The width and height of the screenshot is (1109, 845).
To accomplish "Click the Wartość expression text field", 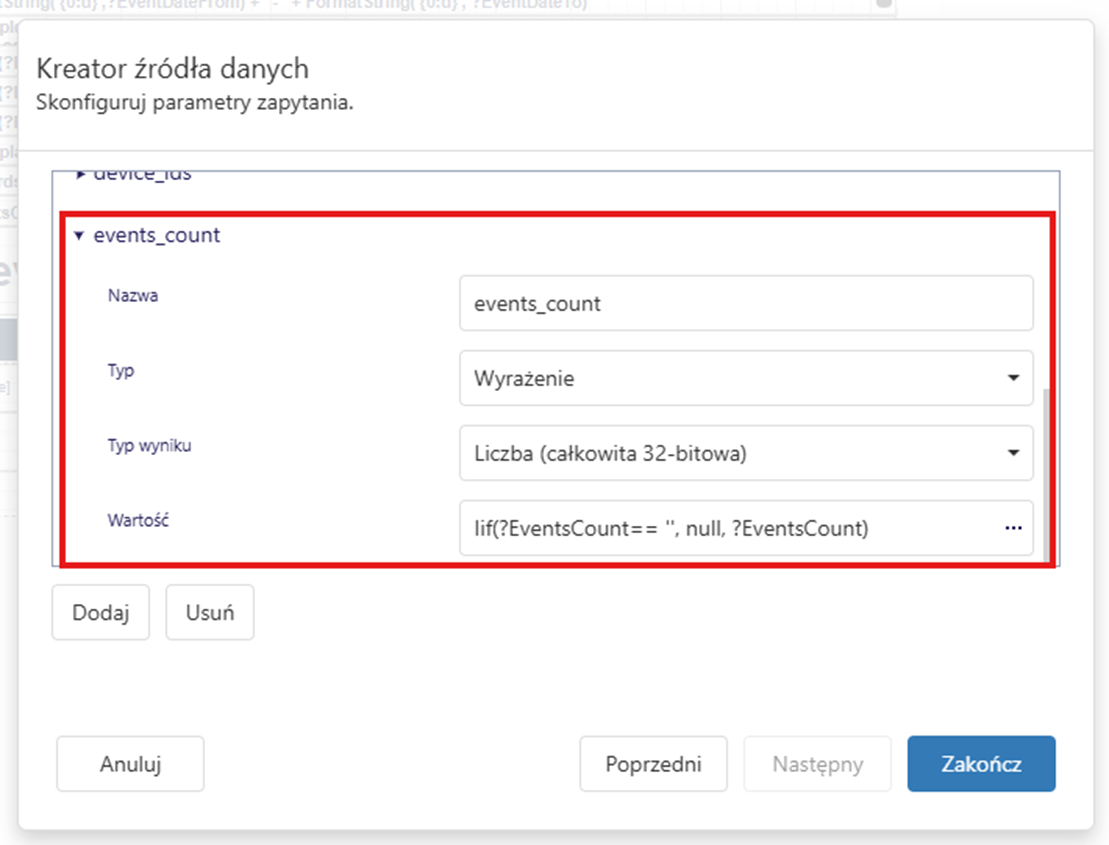I will (725, 528).
